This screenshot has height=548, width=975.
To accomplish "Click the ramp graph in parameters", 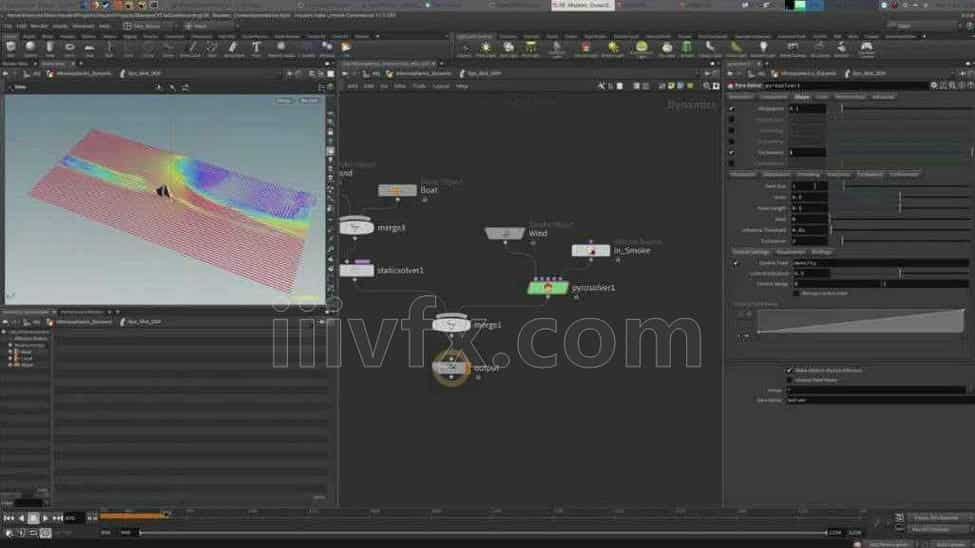I will click(861, 321).
